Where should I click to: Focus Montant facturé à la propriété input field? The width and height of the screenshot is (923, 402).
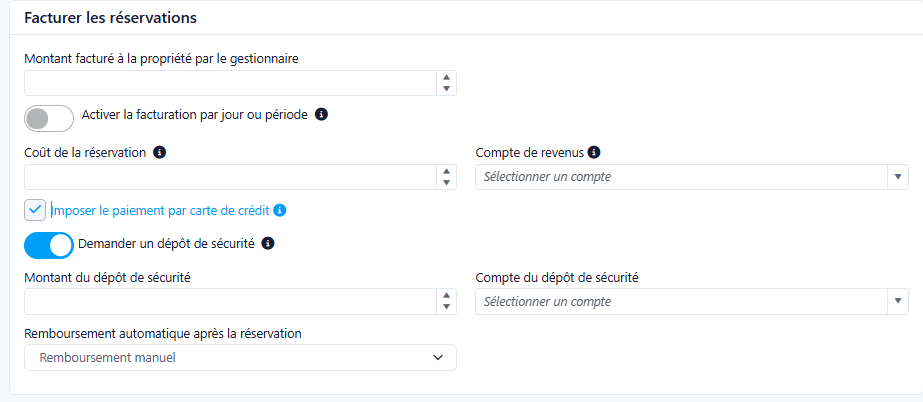coord(230,83)
